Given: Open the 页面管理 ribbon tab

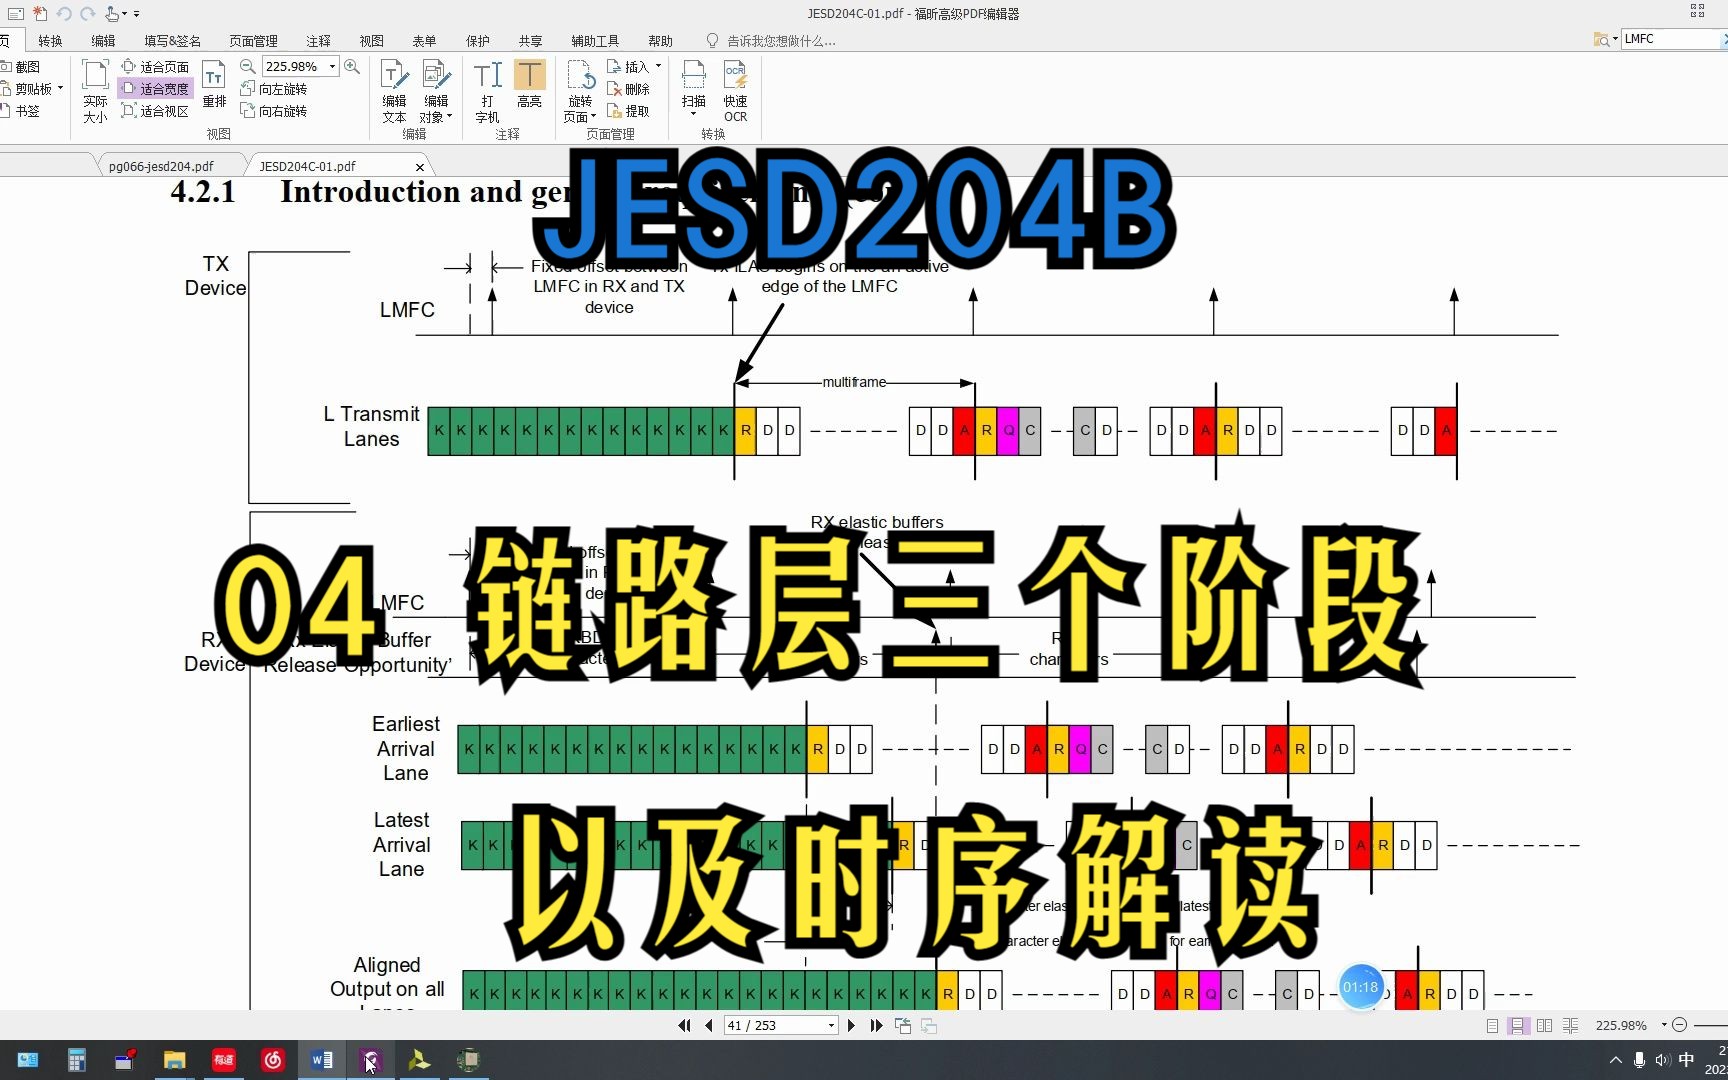Looking at the screenshot, I should [x=253, y=40].
